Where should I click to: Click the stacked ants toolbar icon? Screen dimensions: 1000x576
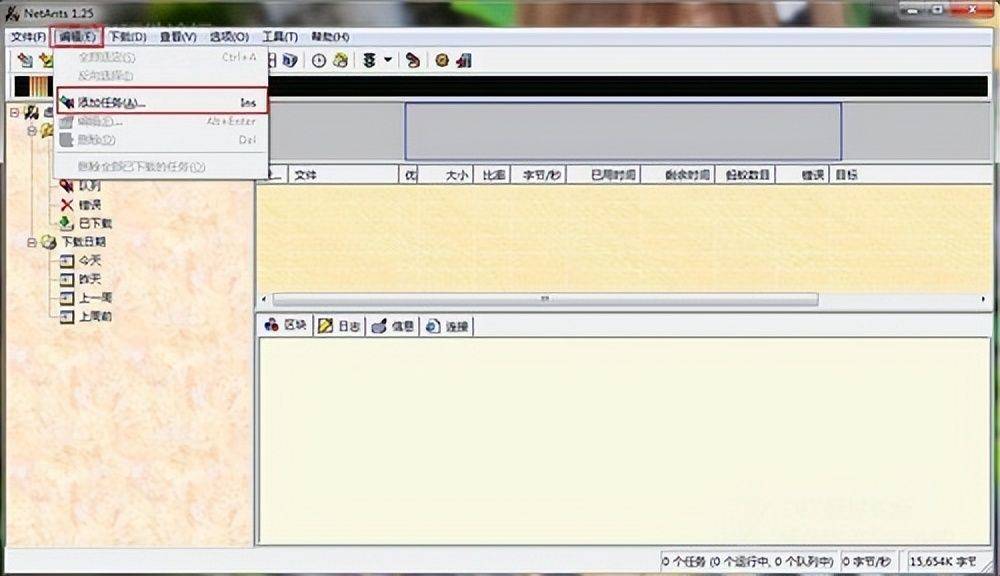coord(369,61)
